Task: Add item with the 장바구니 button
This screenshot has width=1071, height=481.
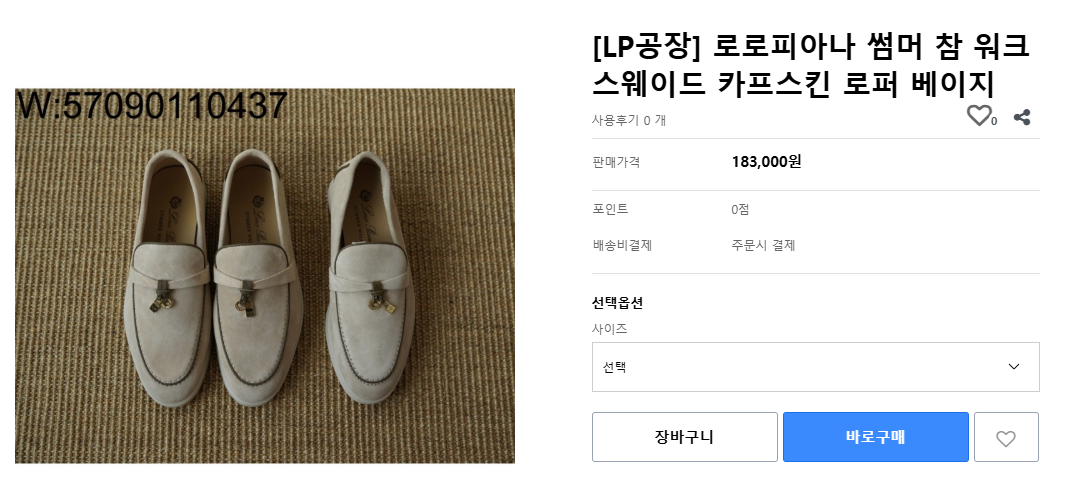Action: [x=684, y=437]
